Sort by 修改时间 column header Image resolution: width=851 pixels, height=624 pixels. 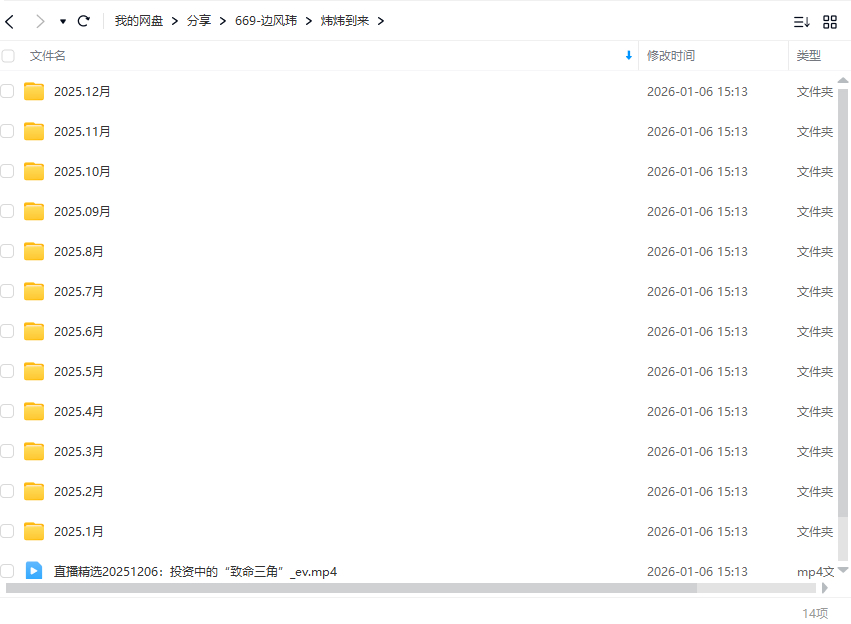671,56
